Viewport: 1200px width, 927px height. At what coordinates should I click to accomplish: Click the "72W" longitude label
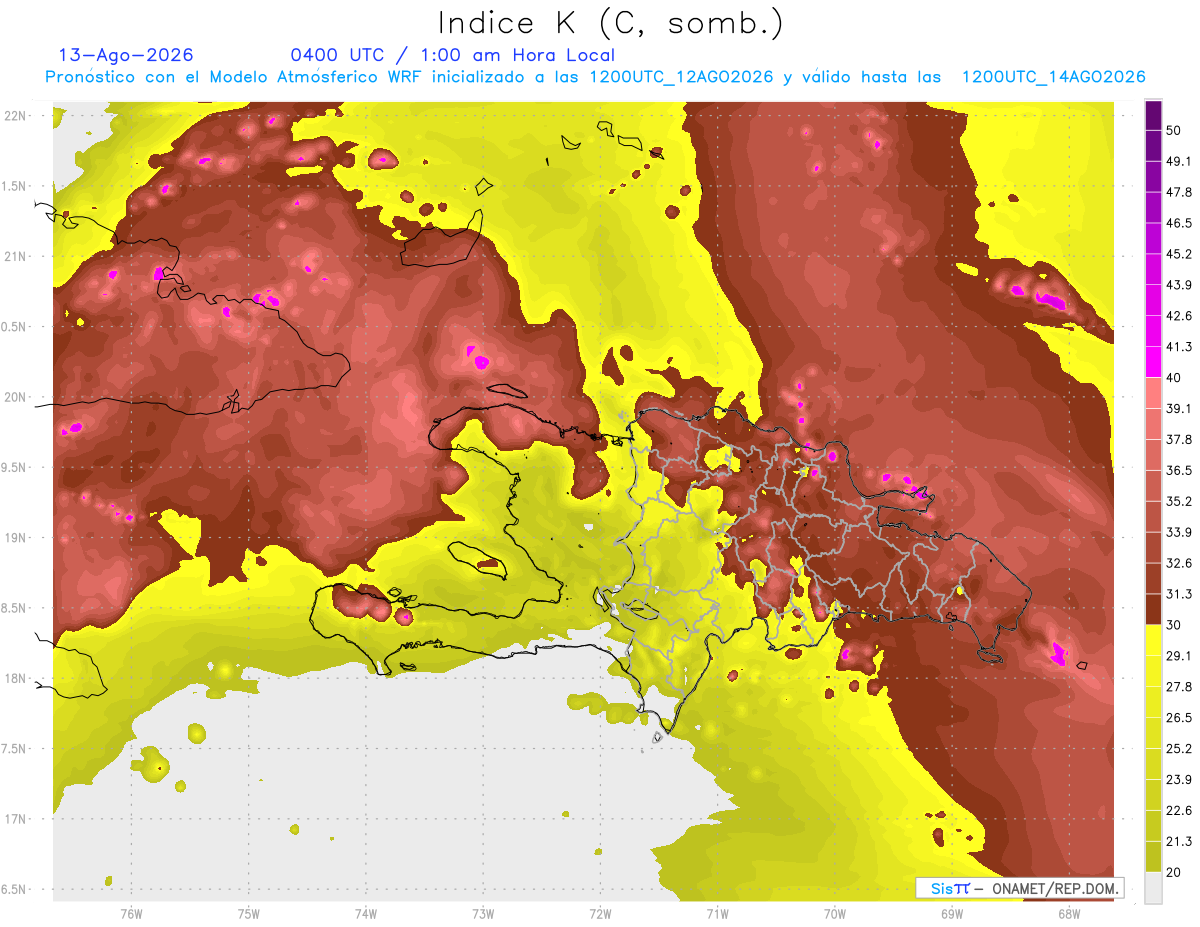600,913
